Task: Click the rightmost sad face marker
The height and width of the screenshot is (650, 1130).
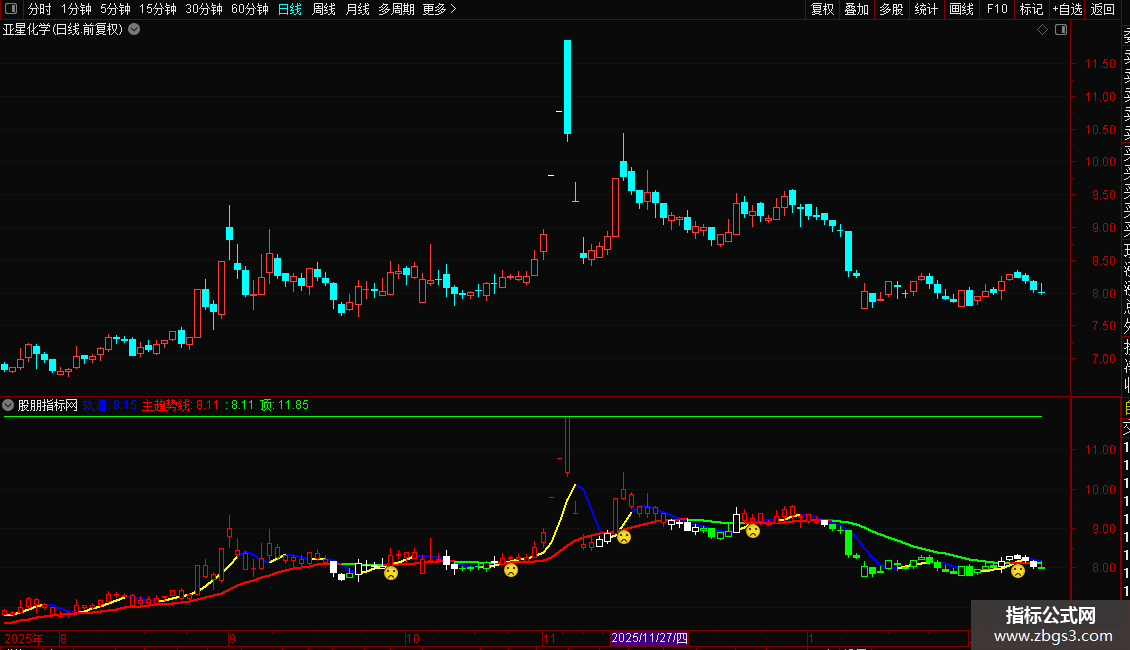Action: (x=1018, y=571)
